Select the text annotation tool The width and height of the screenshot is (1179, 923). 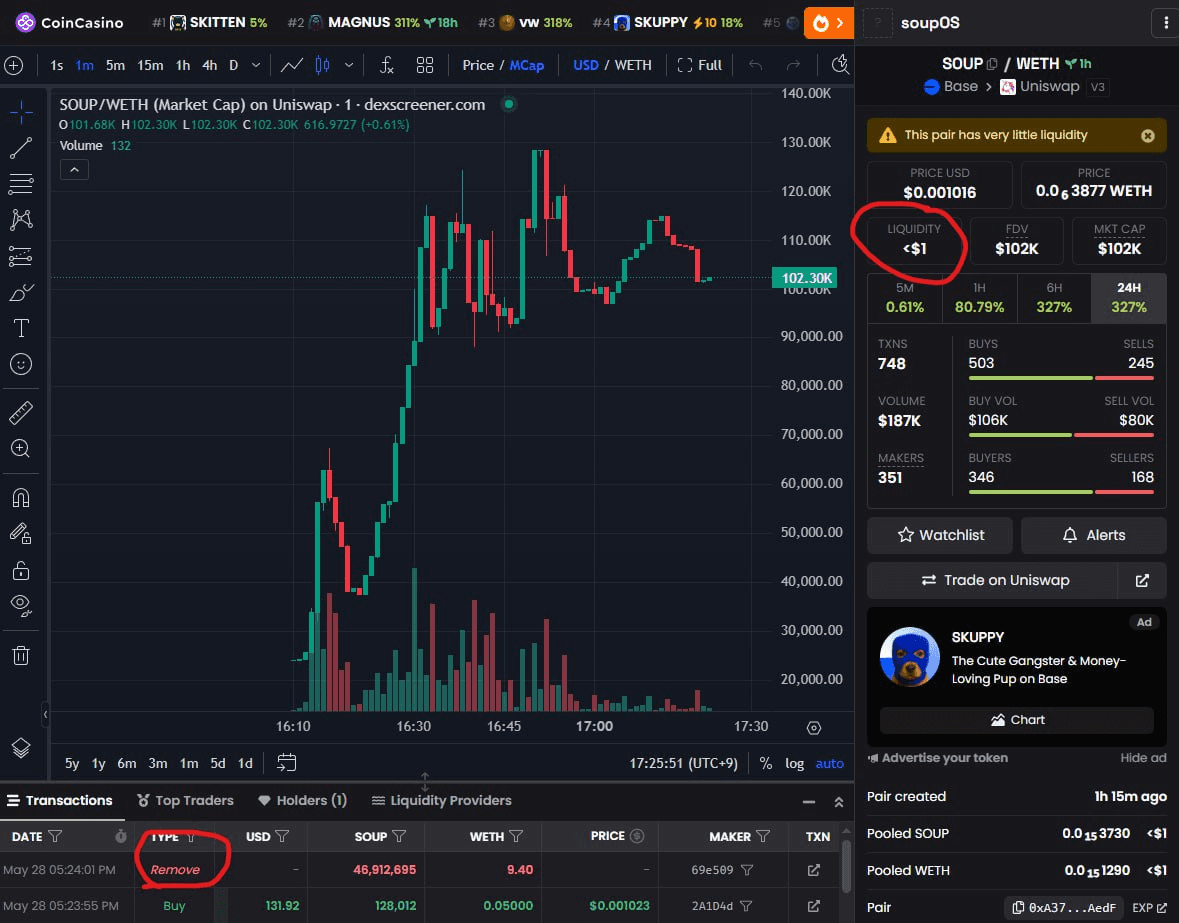coord(21,328)
